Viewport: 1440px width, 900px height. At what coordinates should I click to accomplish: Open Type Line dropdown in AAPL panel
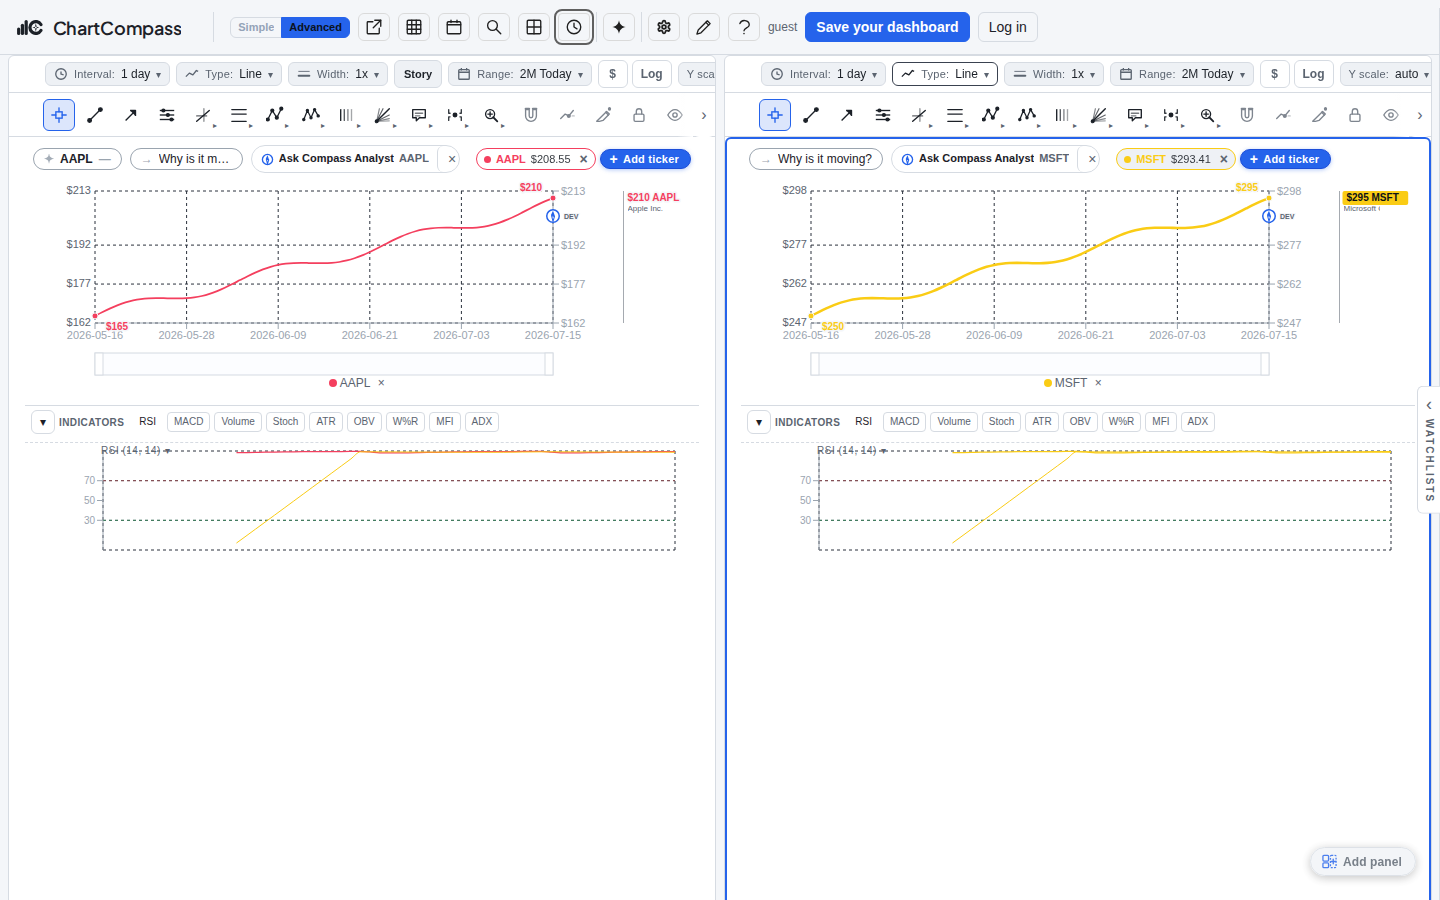point(229,74)
